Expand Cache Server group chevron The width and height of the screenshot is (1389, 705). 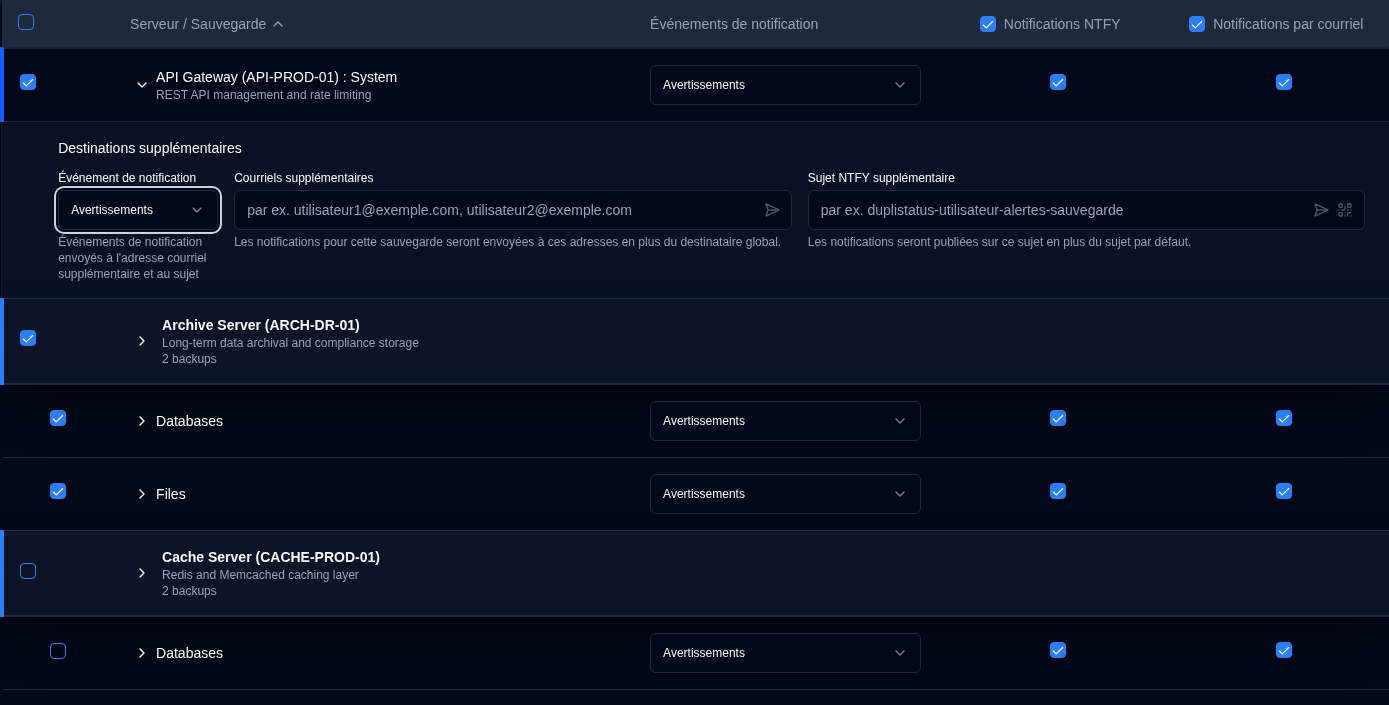[x=142, y=573]
